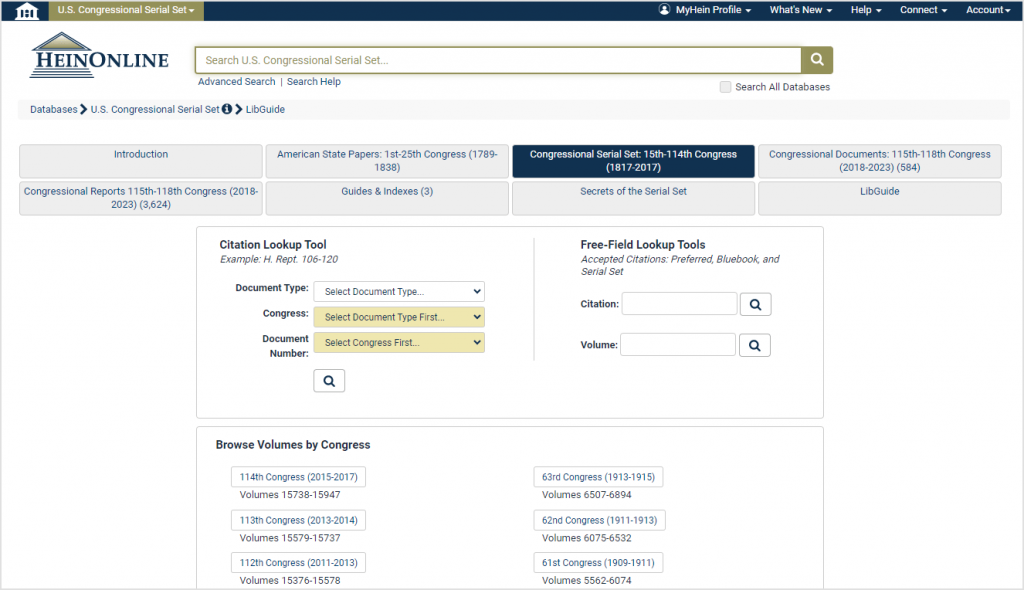Click the MyHein Profile user icon
The height and width of the screenshot is (590, 1024).
[x=664, y=10]
